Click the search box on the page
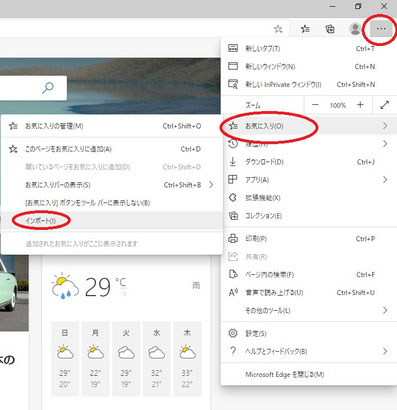 33,88
